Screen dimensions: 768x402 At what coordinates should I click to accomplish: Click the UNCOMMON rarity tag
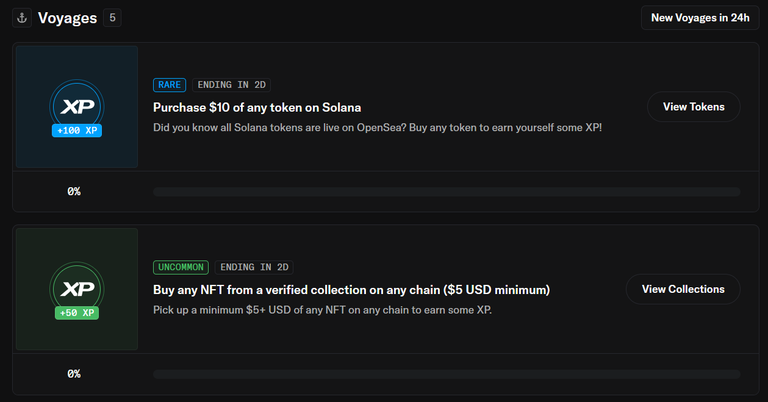[181, 267]
